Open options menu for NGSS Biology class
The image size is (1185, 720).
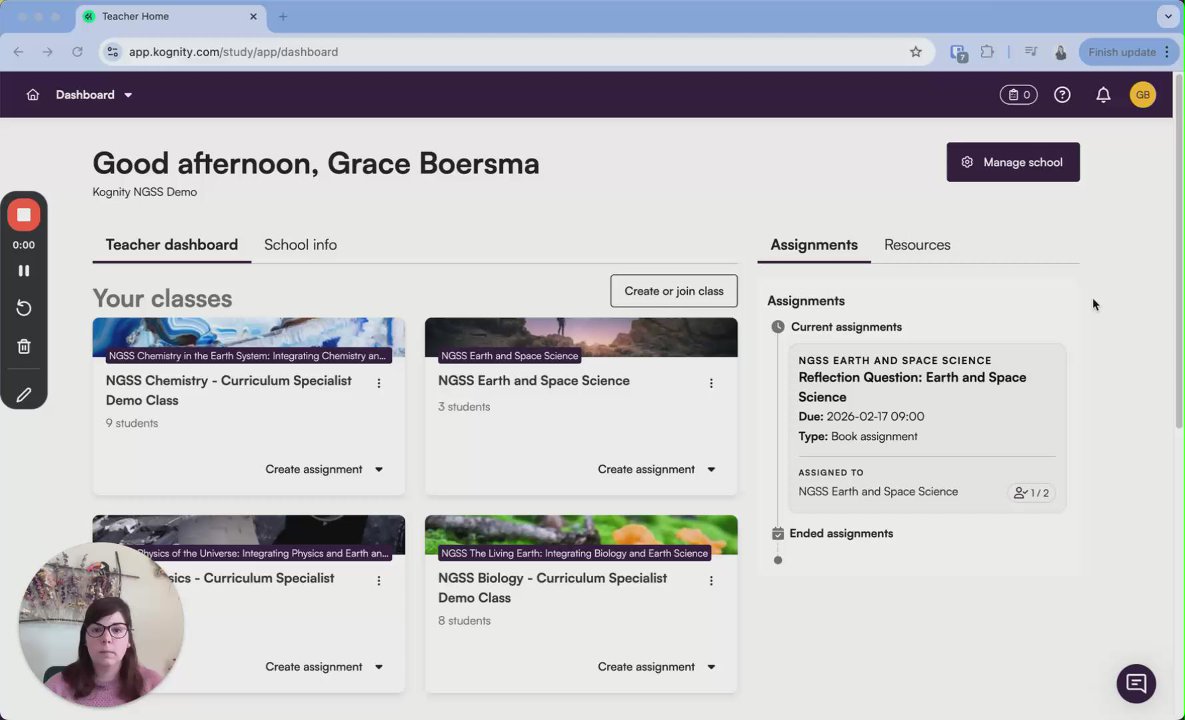(710, 580)
